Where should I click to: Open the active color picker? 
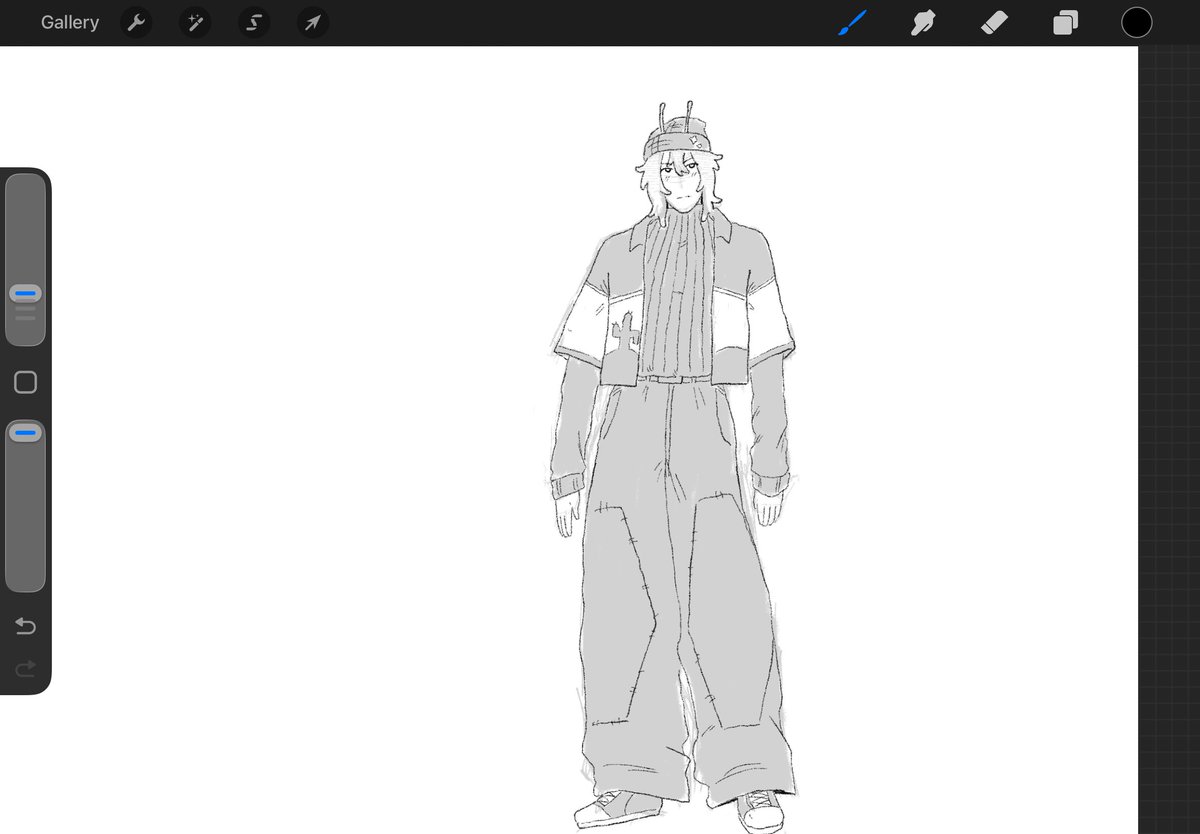click(1136, 22)
